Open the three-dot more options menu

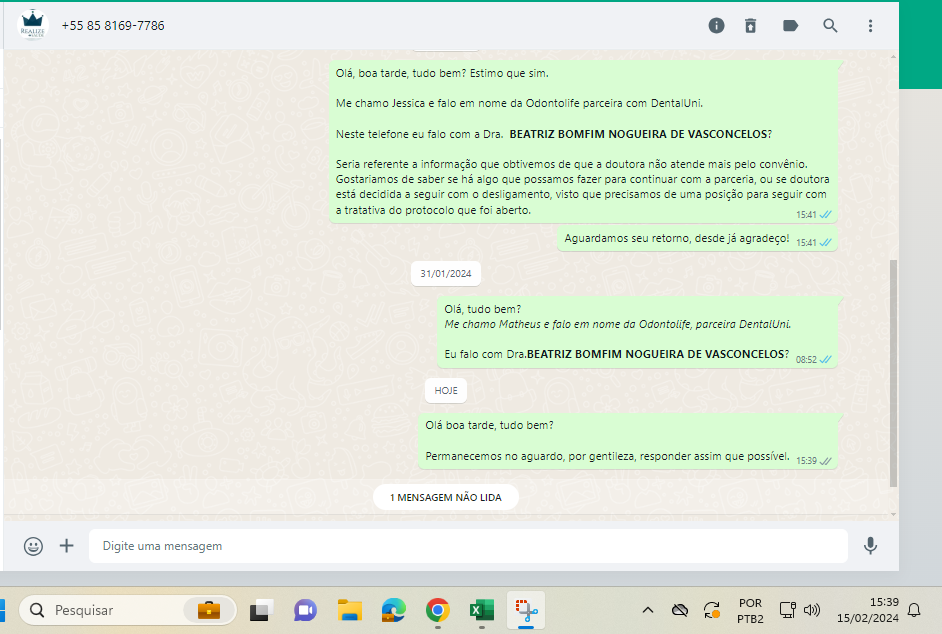pyautogui.click(x=870, y=26)
